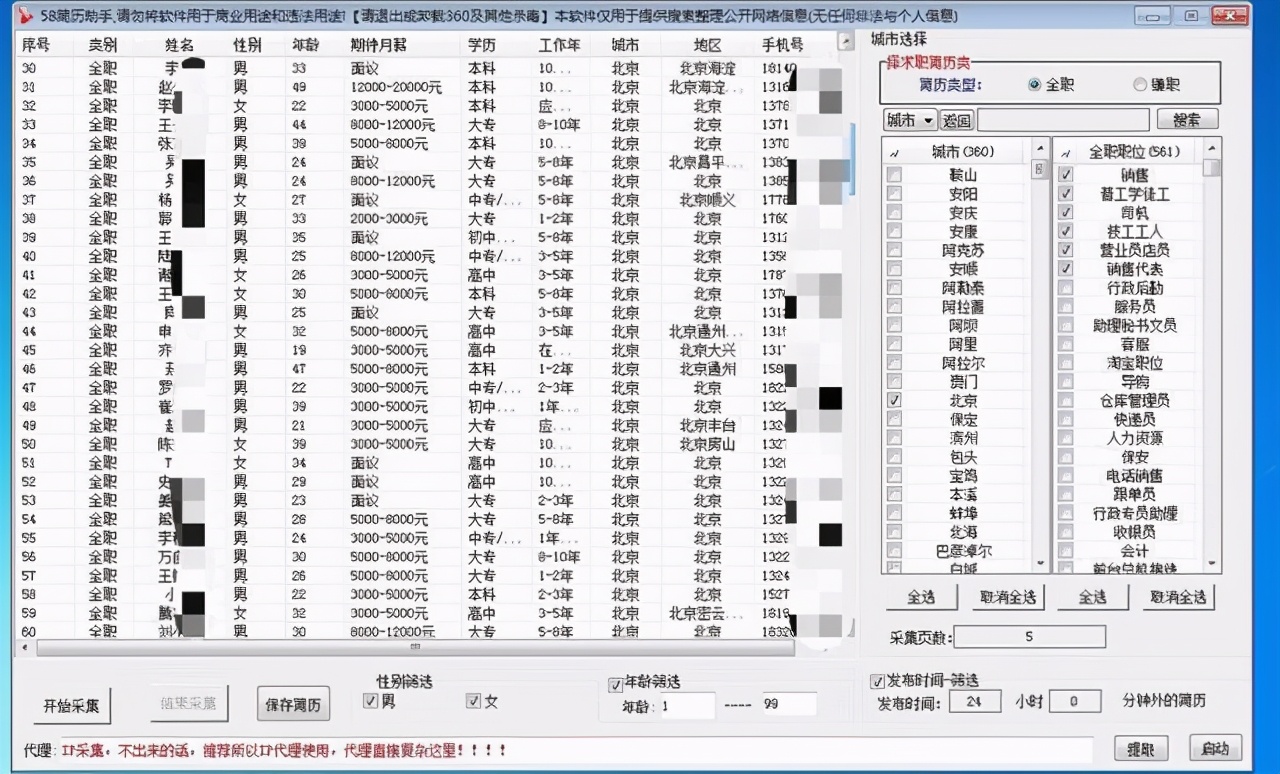Check the 鞍山 city checkbox
The image size is (1280, 774).
894,175
